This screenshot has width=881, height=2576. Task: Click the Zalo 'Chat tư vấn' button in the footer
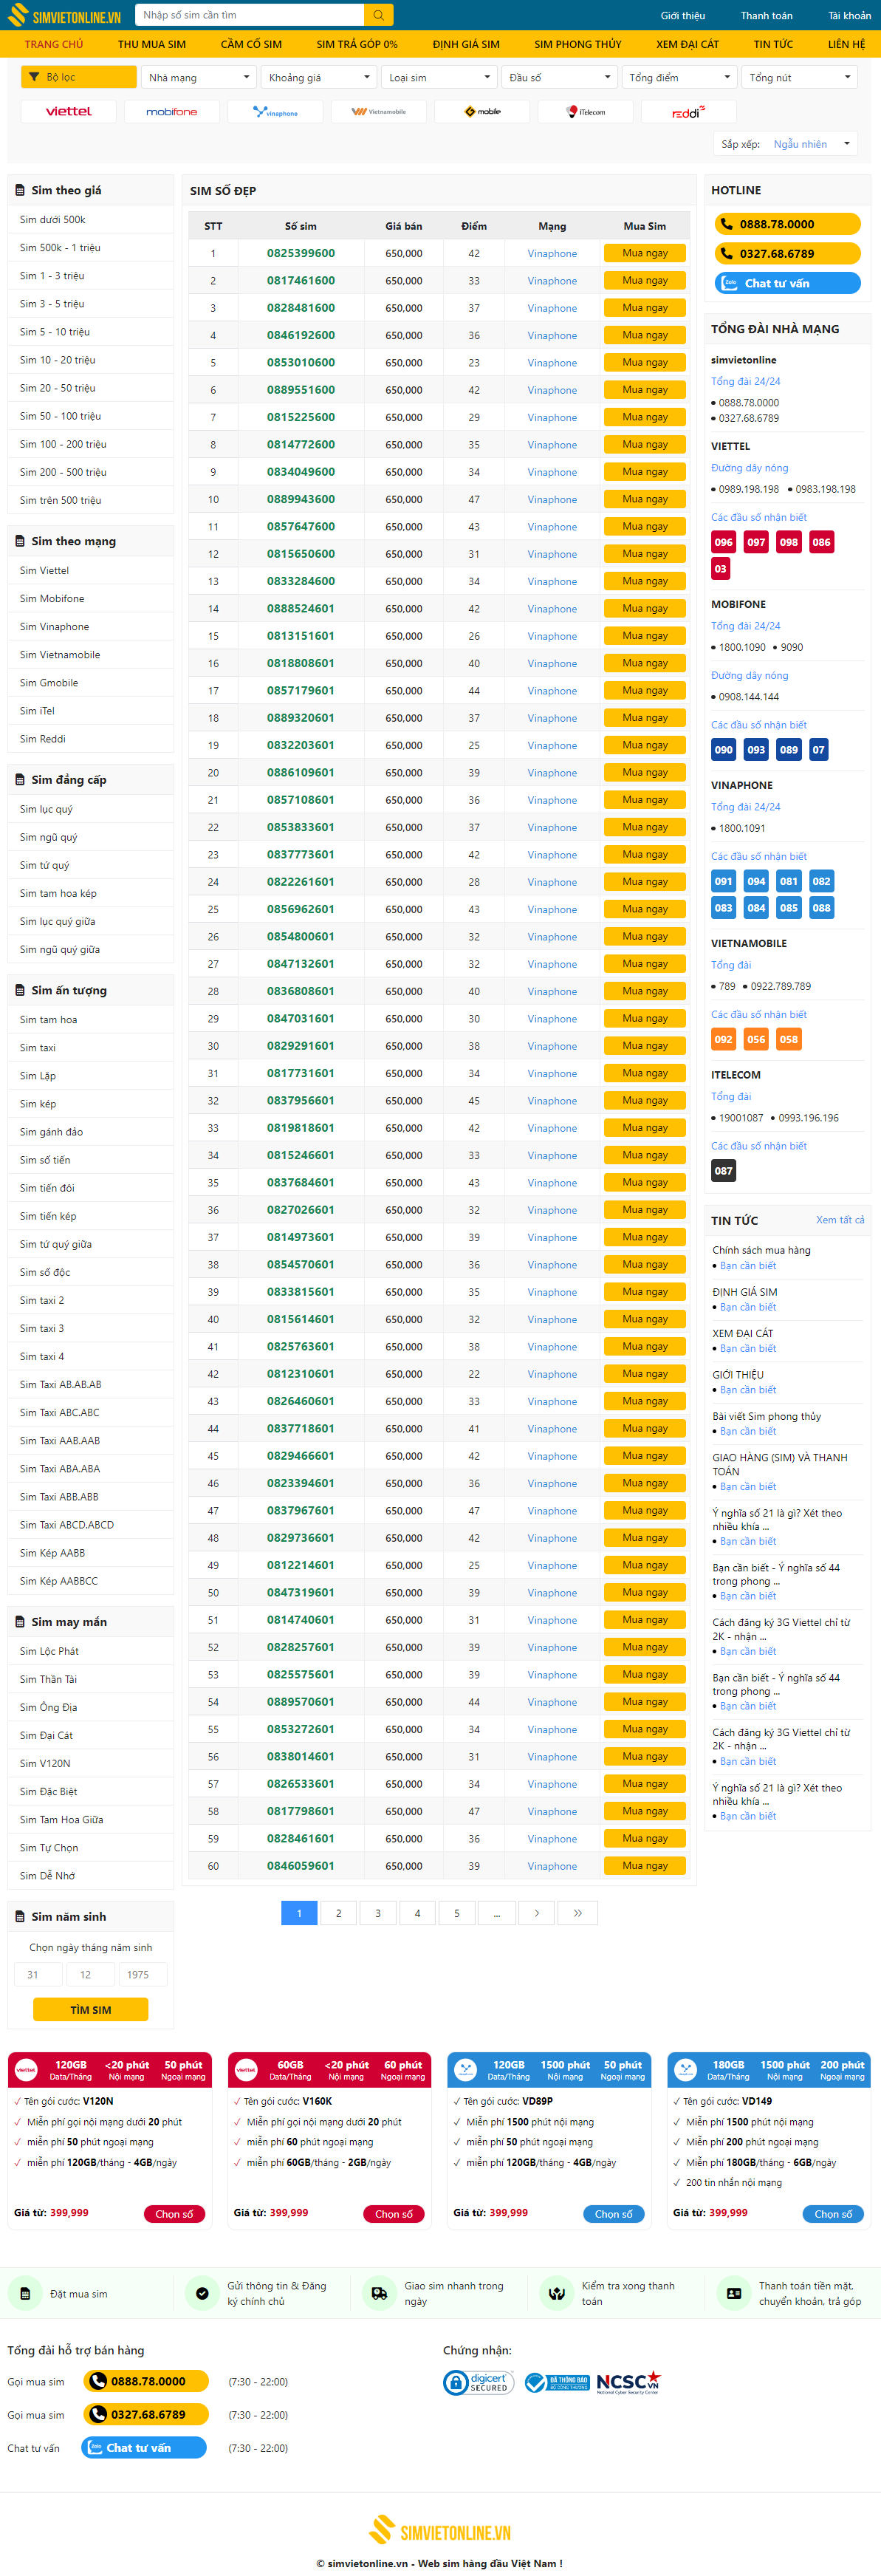[144, 2447]
